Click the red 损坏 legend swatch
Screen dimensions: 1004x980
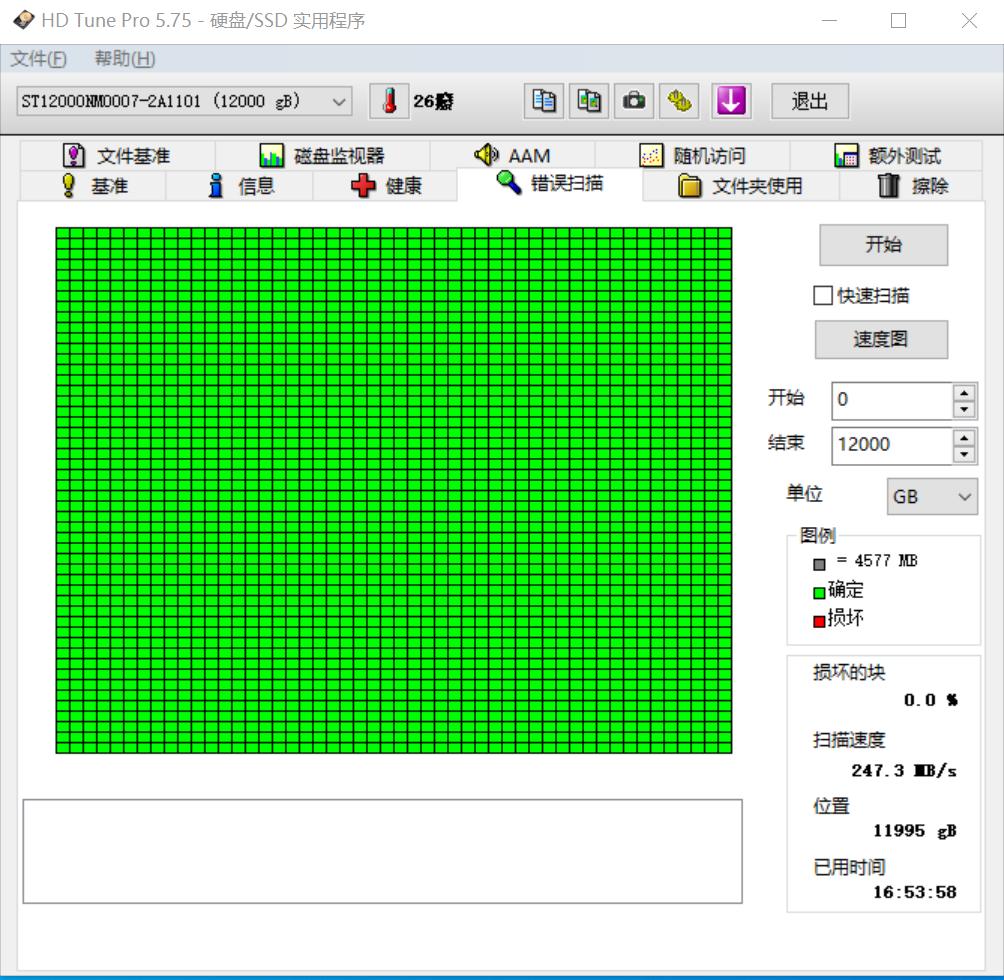[819, 621]
